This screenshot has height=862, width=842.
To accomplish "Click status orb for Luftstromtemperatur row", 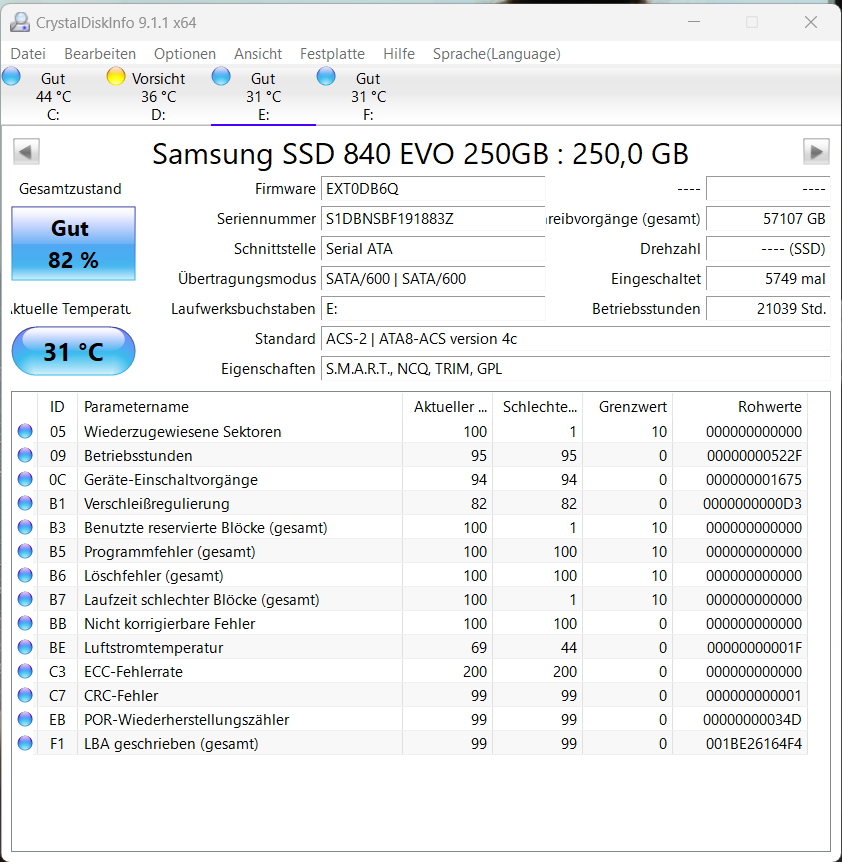I will pyautogui.click(x=25, y=647).
